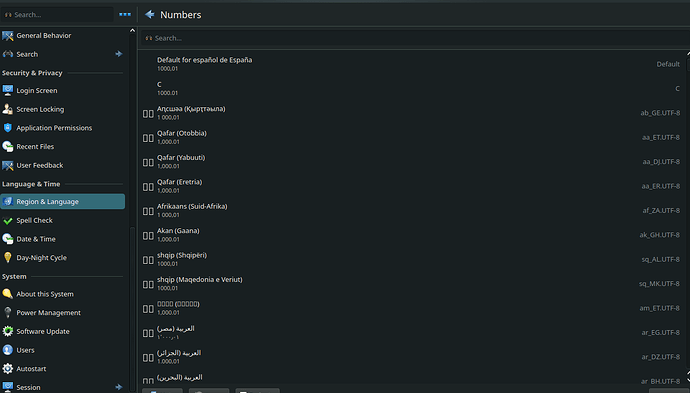Choose 'Qafar (Eretria)' number format

[412, 186]
